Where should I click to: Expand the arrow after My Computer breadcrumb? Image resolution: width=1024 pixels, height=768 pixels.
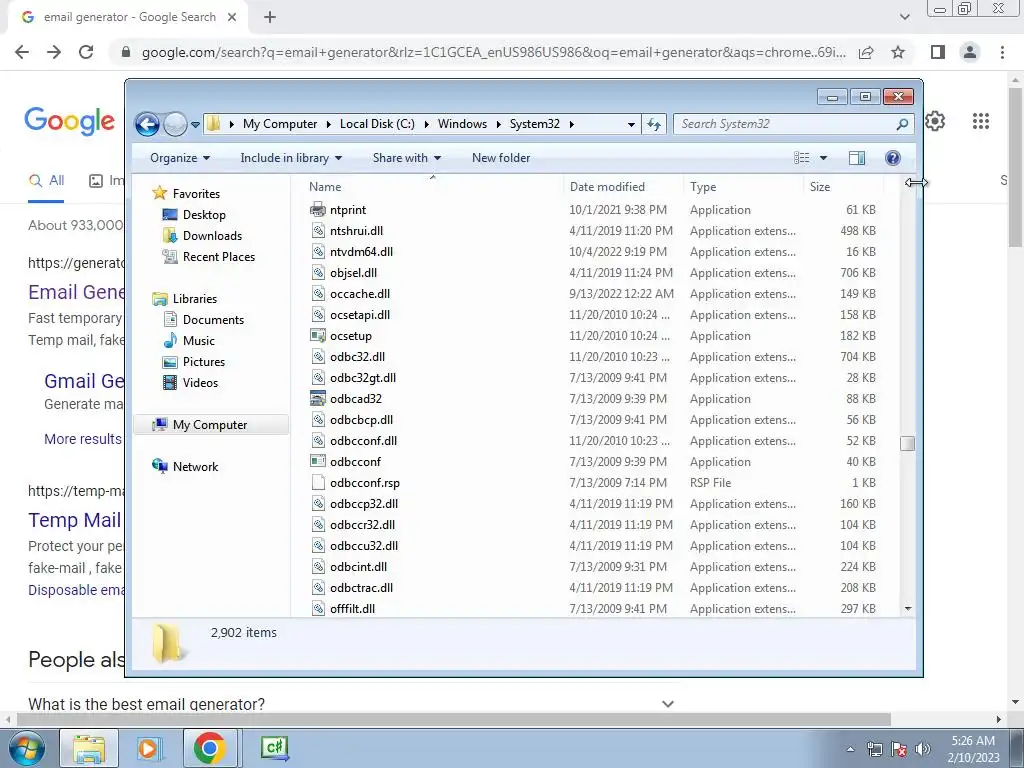coord(328,124)
